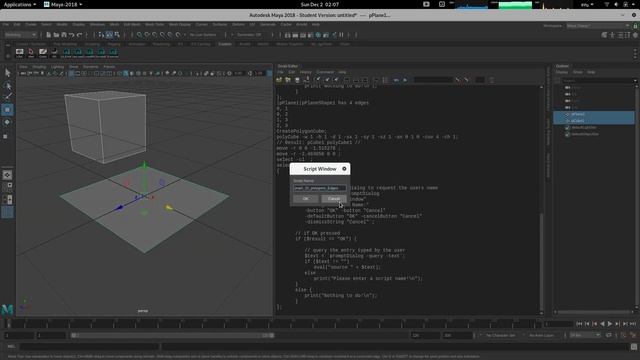This screenshot has width=640, height=360.
Task: Click play forwards button
Action: [x=610, y=324]
